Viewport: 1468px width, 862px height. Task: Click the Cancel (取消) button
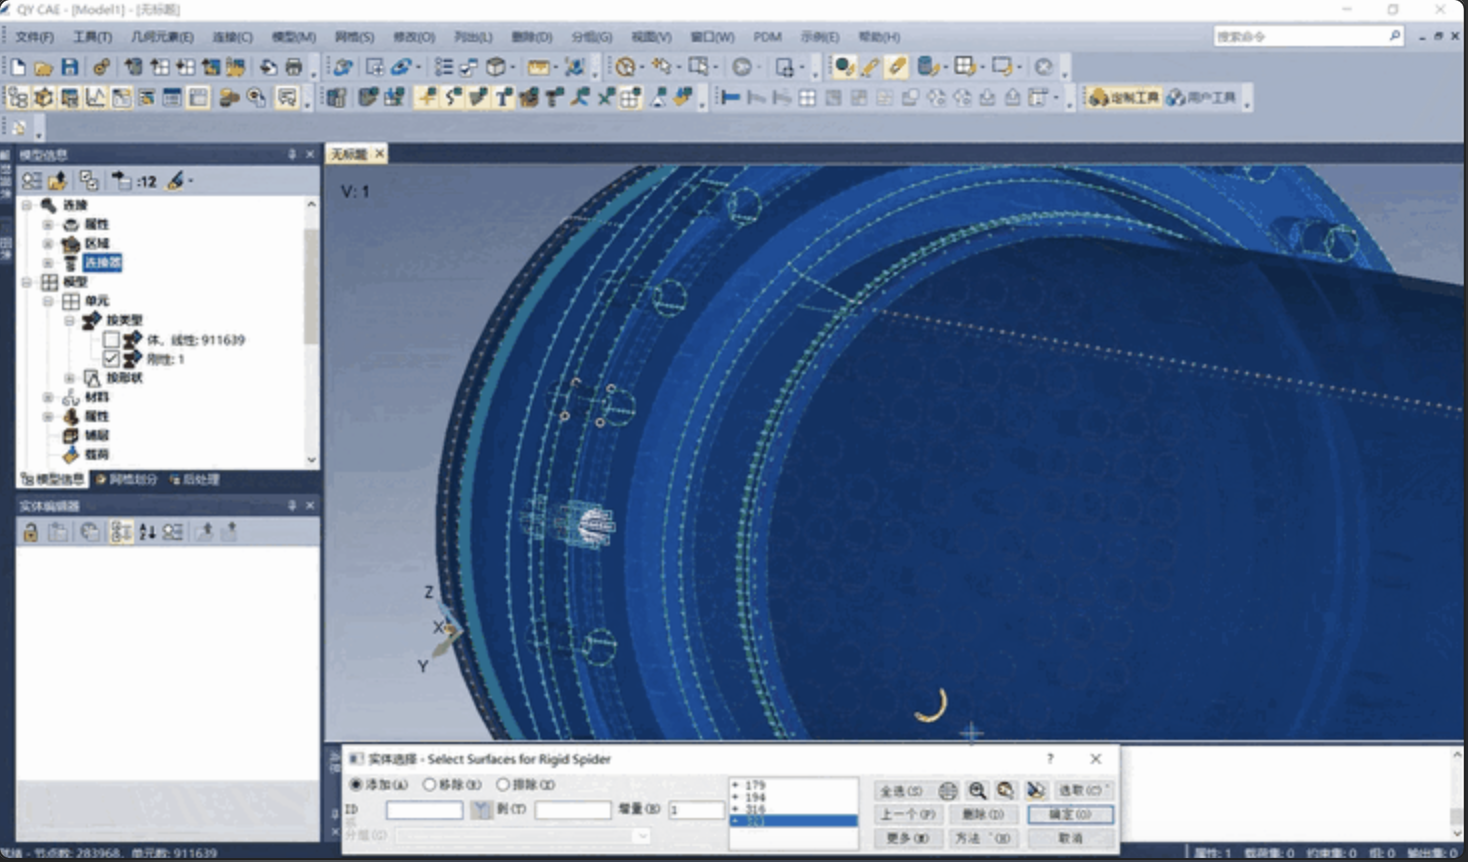point(1070,838)
